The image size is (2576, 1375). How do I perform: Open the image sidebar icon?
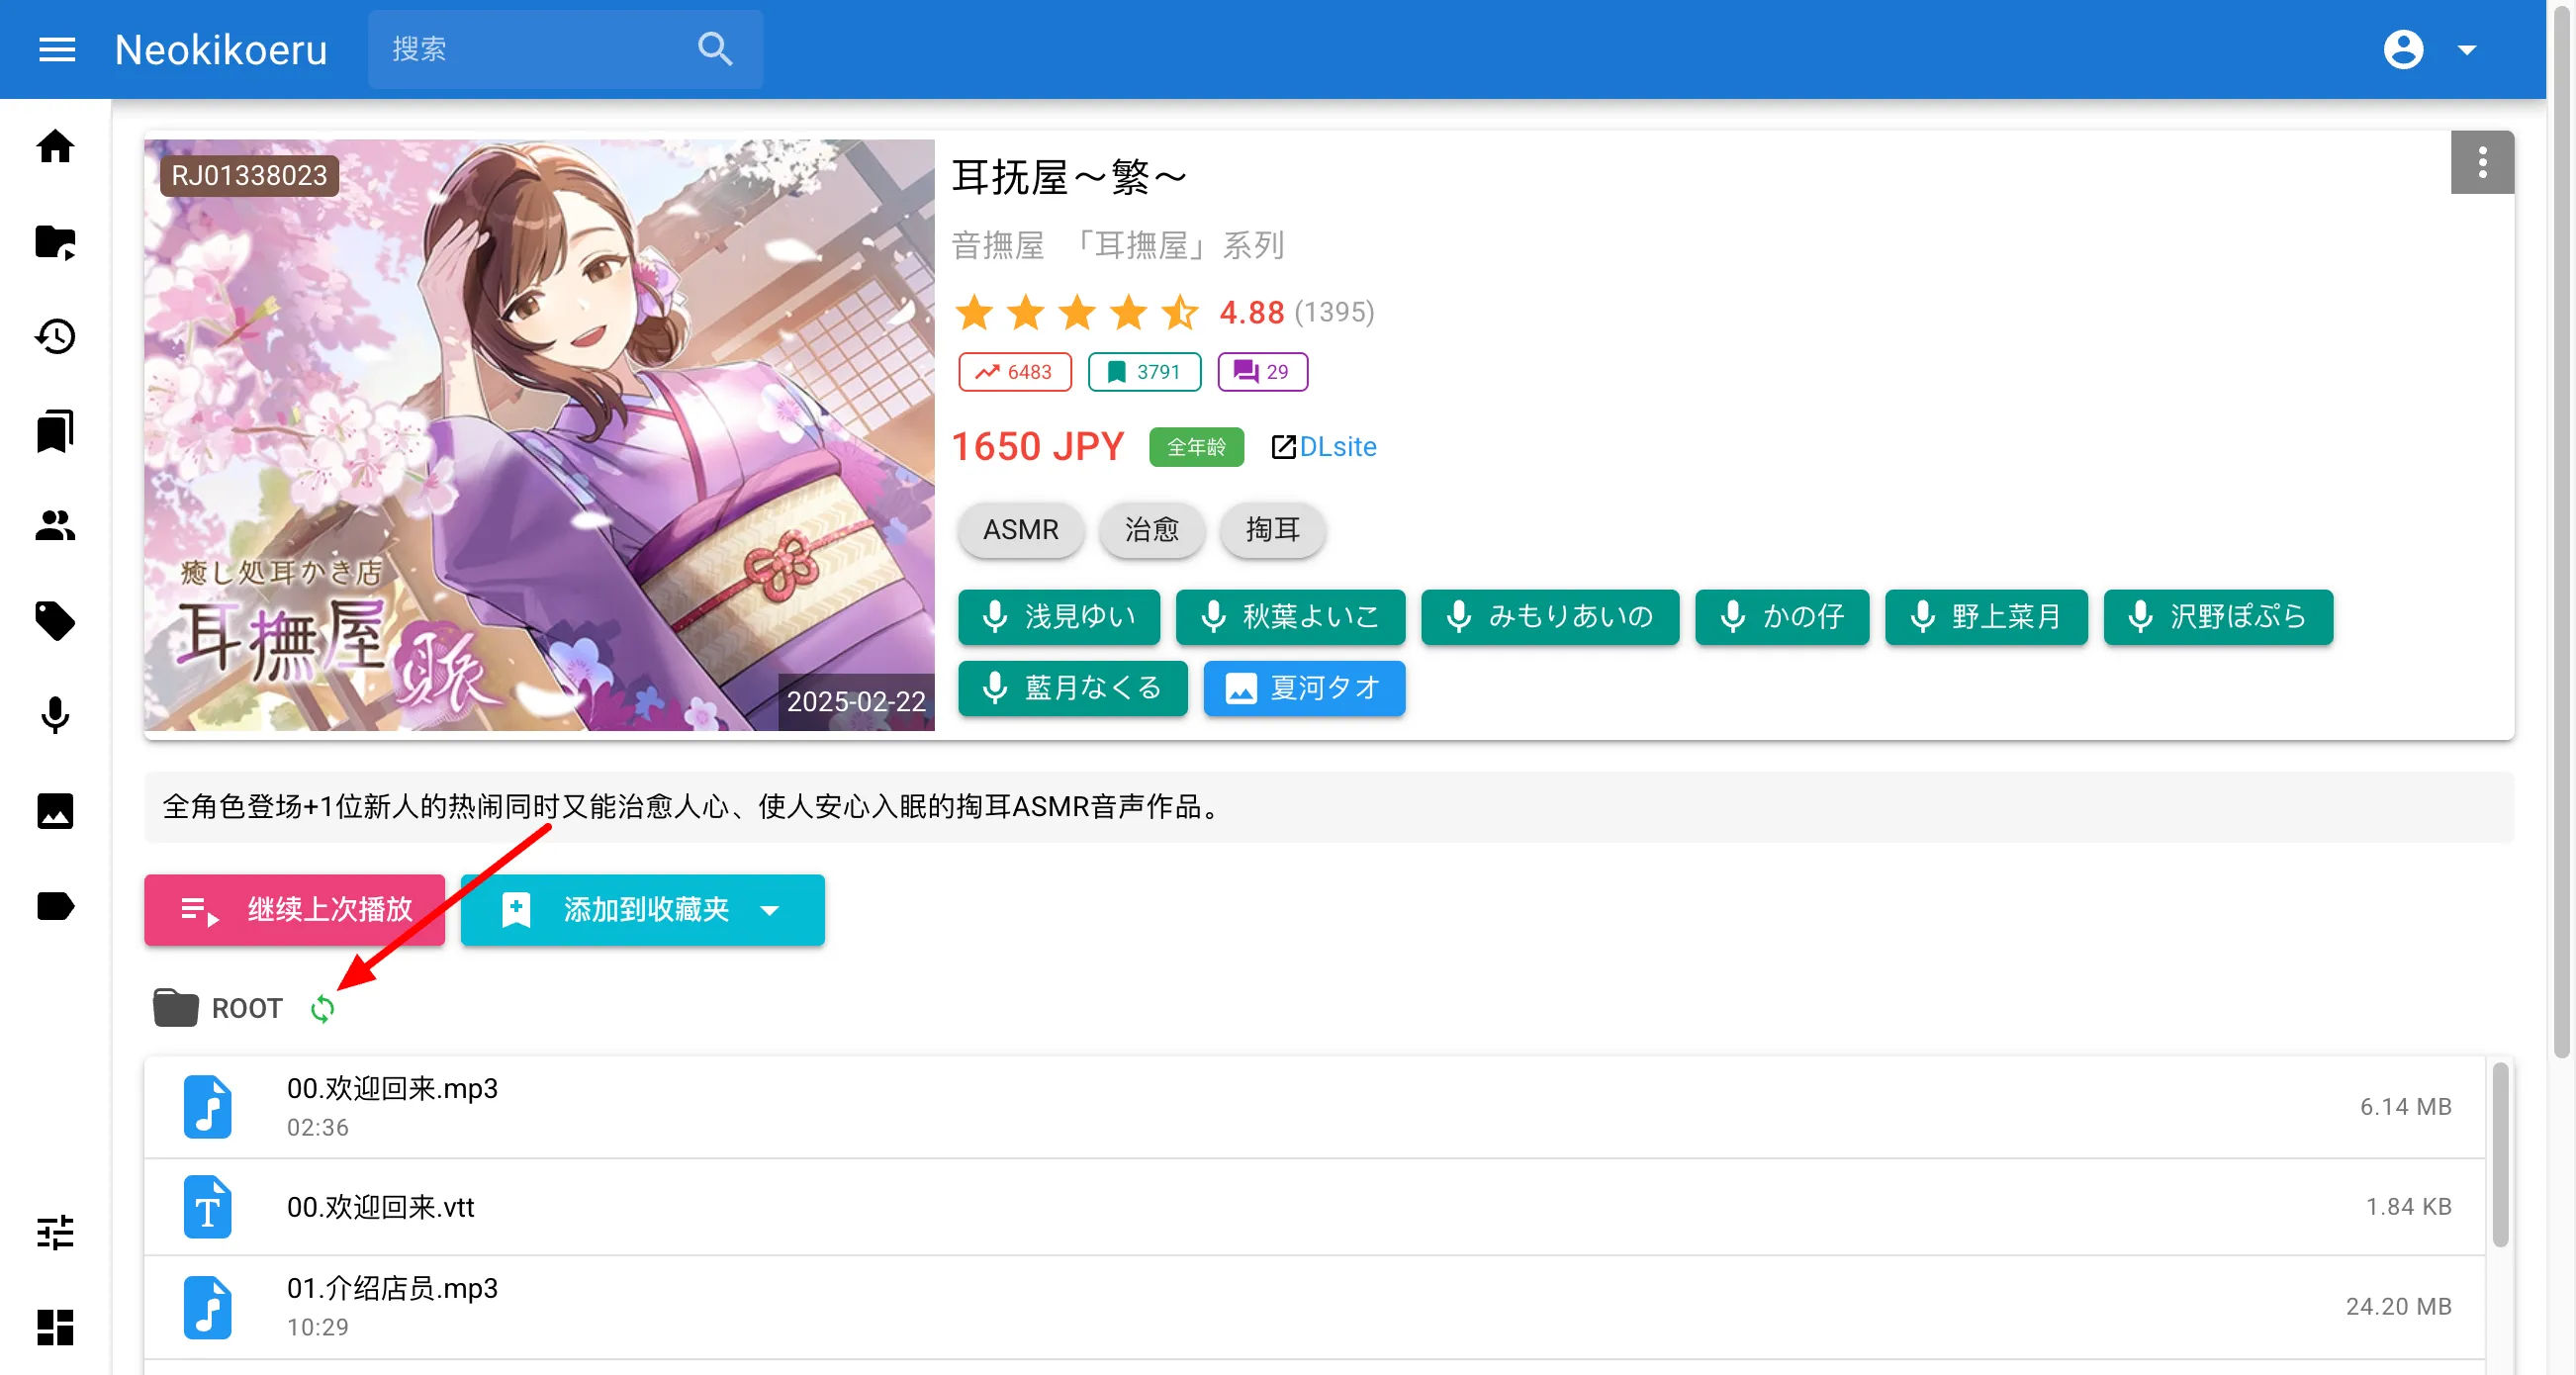click(x=55, y=811)
